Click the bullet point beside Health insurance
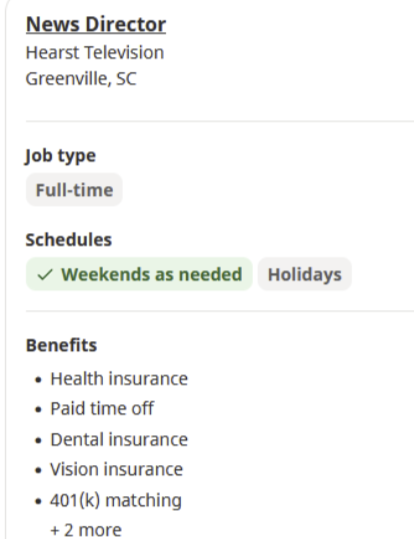Image resolution: width=414 pixels, height=539 pixels. click(x=39, y=380)
